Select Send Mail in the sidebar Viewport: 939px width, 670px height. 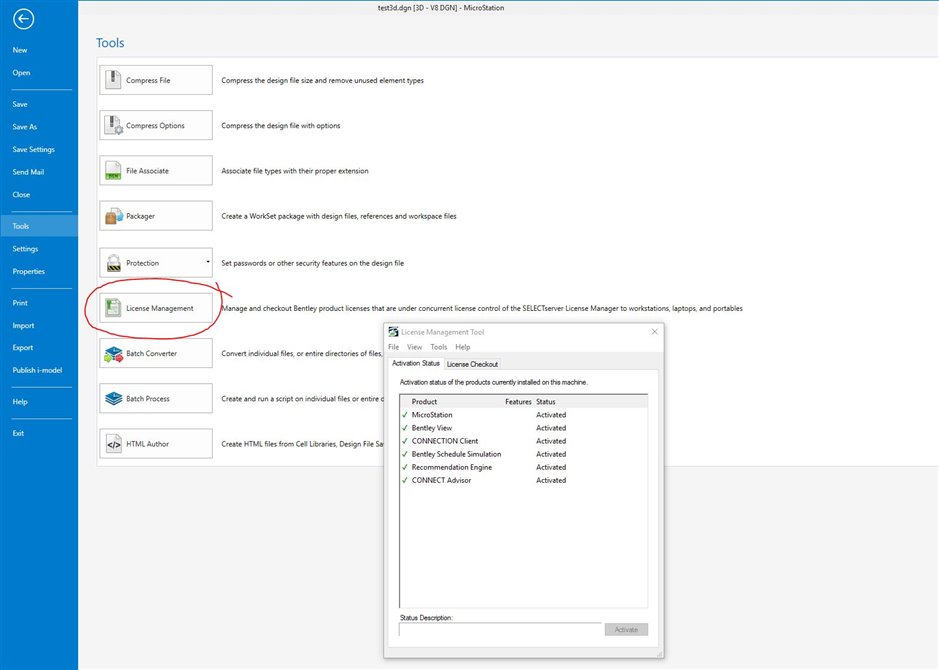[28, 172]
